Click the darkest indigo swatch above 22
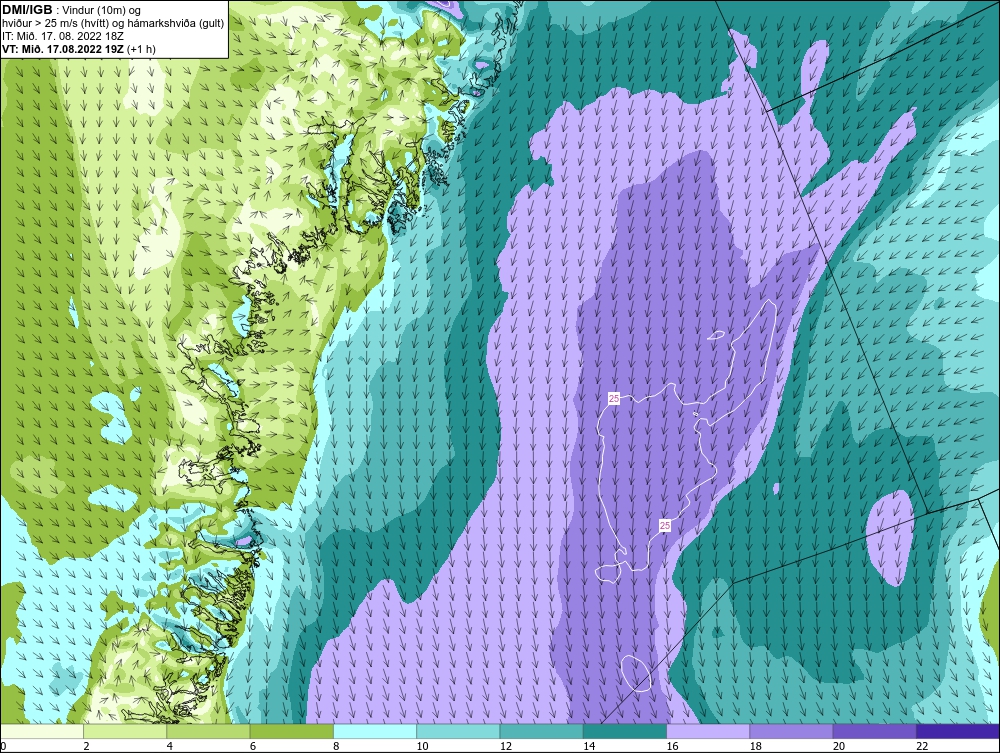This screenshot has height=753, width=1000. click(x=958, y=731)
